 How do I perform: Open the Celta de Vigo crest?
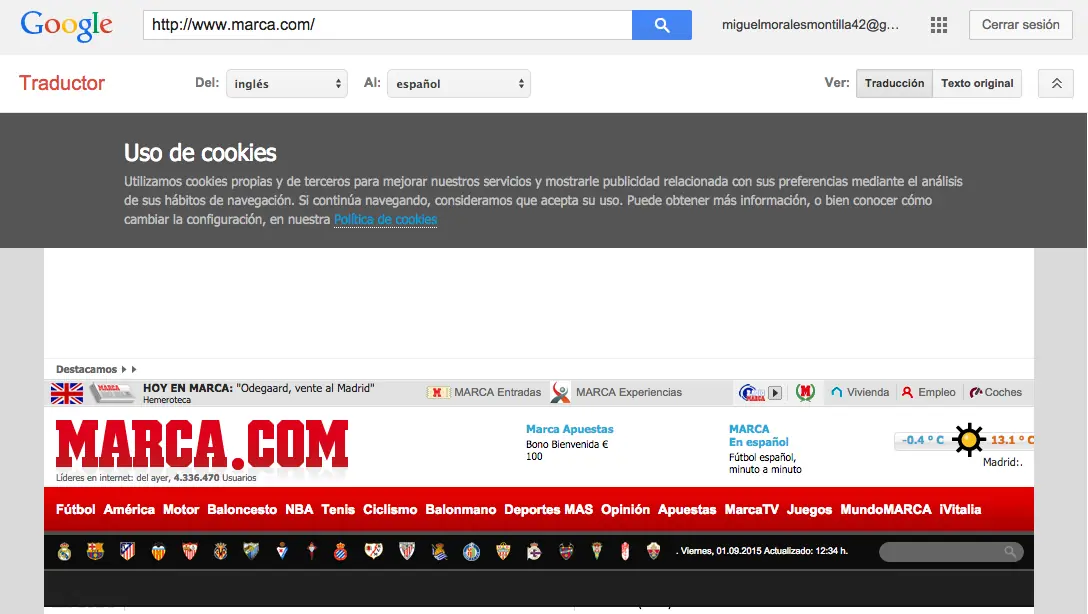click(x=312, y=551)
